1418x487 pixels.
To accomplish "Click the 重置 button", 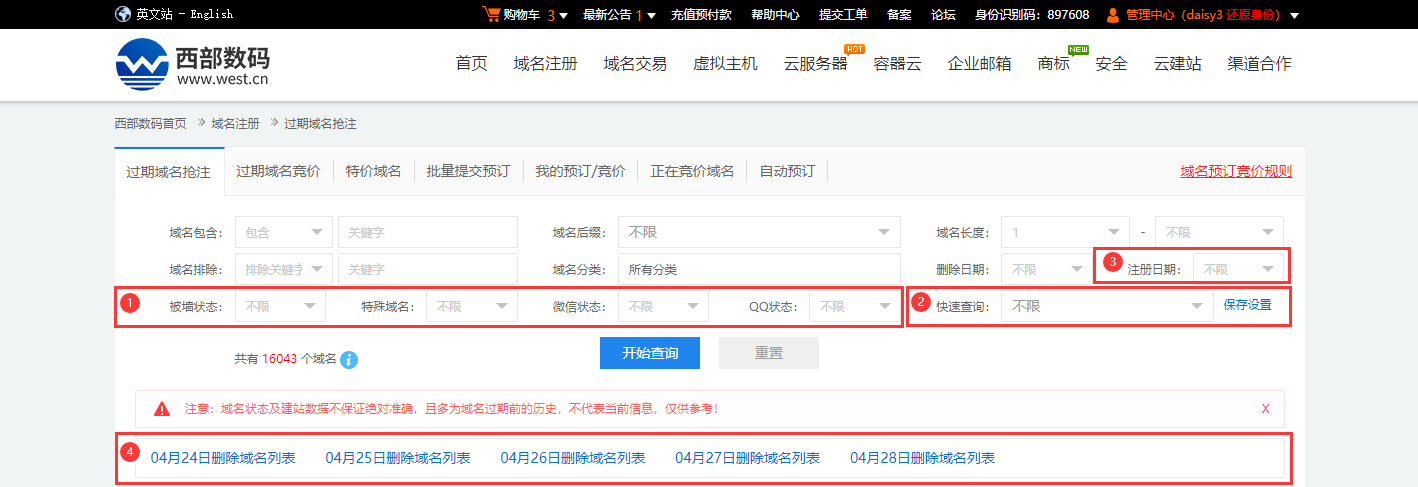I will click(x=768, y=353).
